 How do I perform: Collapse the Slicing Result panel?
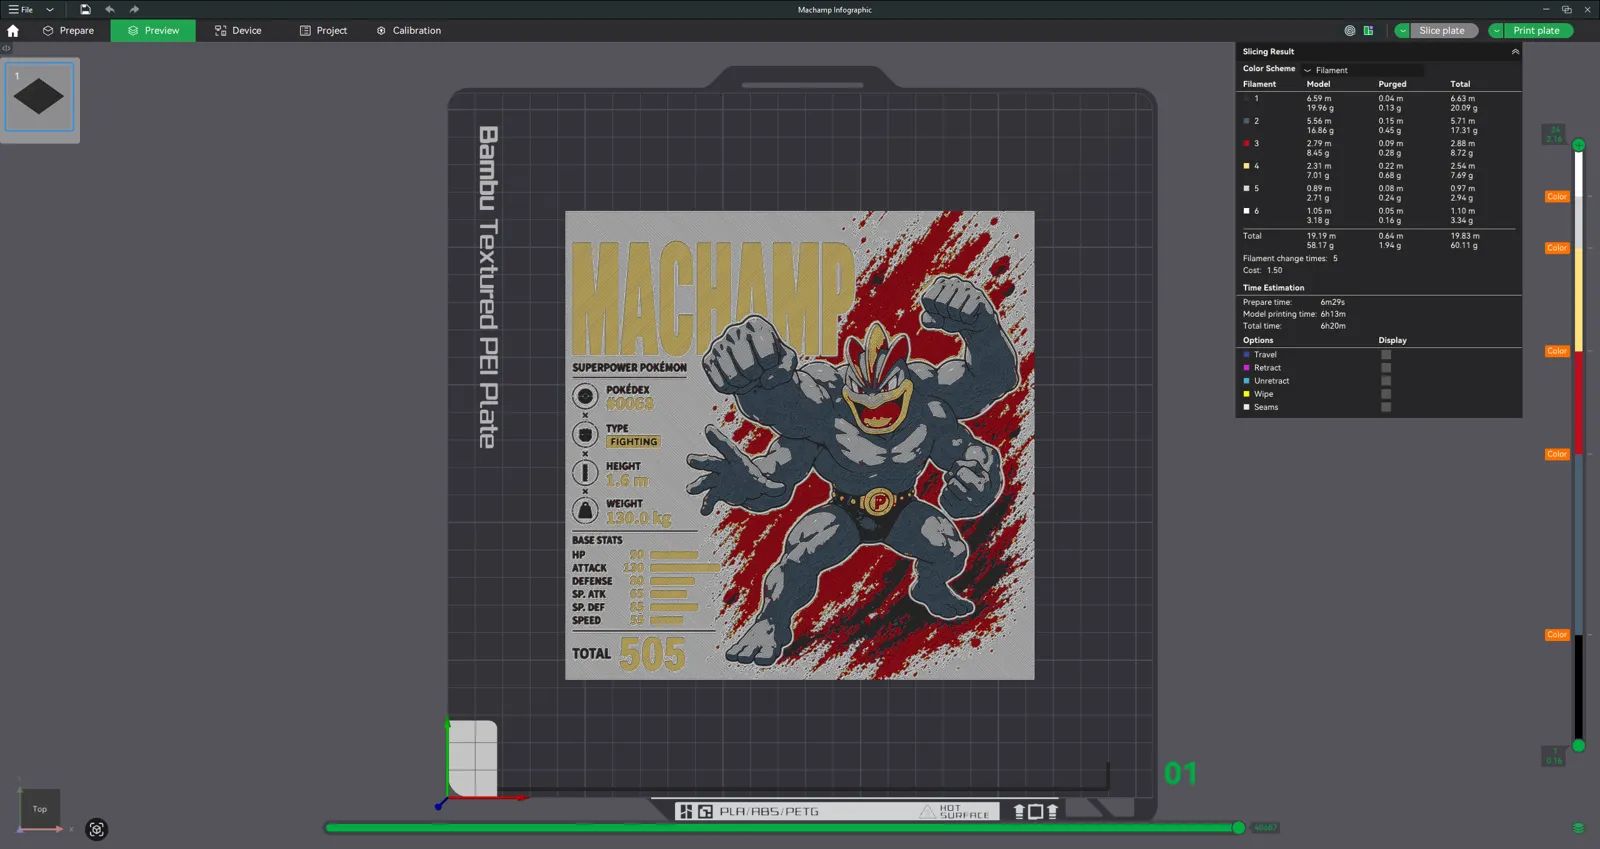click(x=1515, y=52)
